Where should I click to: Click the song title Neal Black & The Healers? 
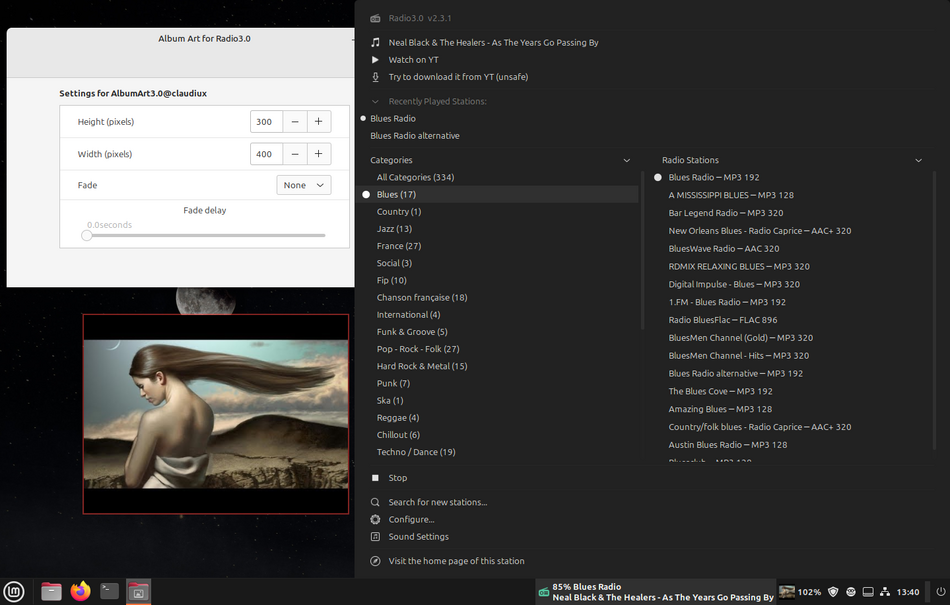click(493, 42)
